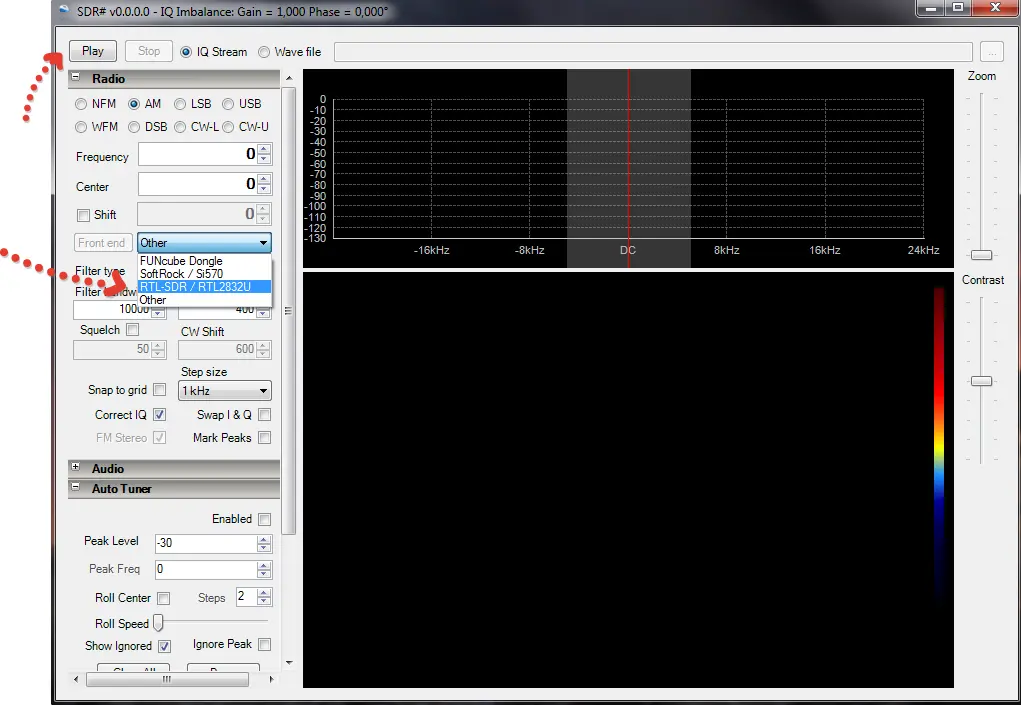Collapse the Auto Tuner section
This screenshot has height=705, width=1021.
tap(76, 489)
